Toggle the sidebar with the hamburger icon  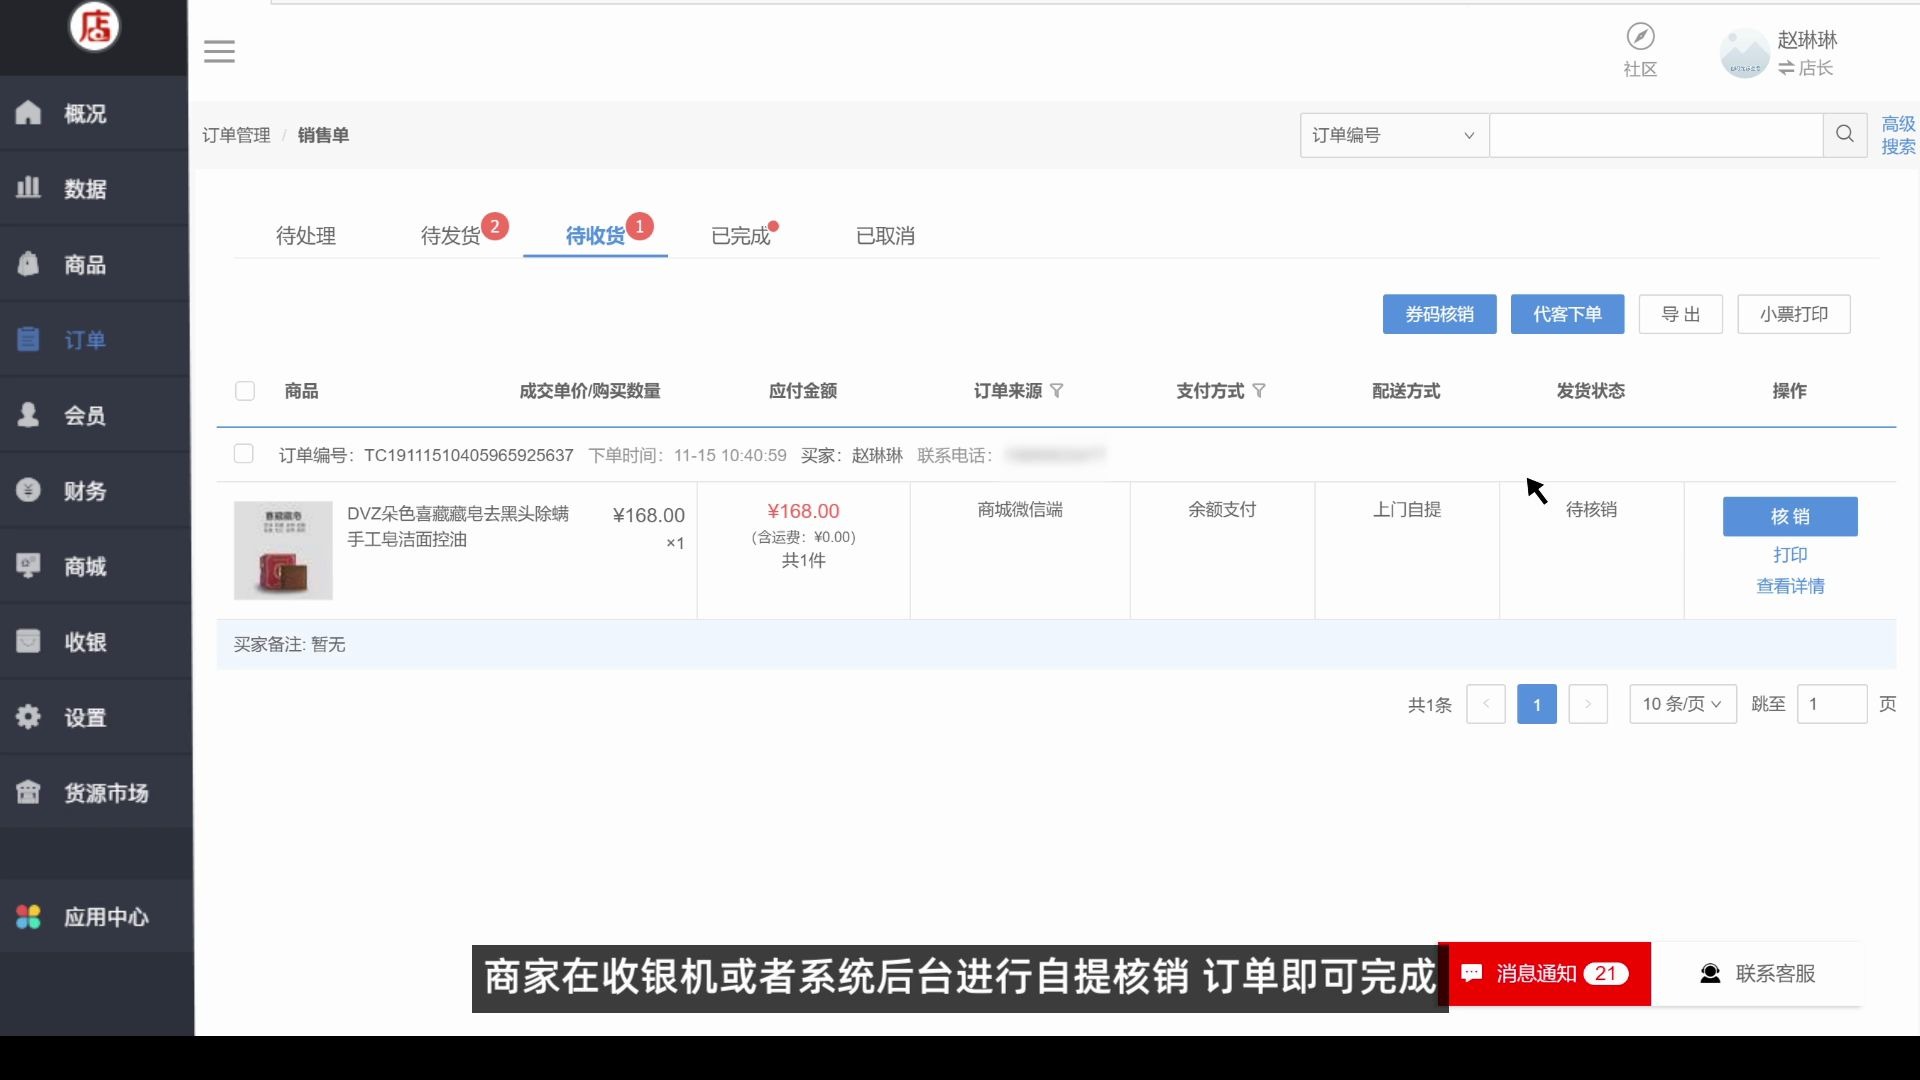[x=219, y=51]
